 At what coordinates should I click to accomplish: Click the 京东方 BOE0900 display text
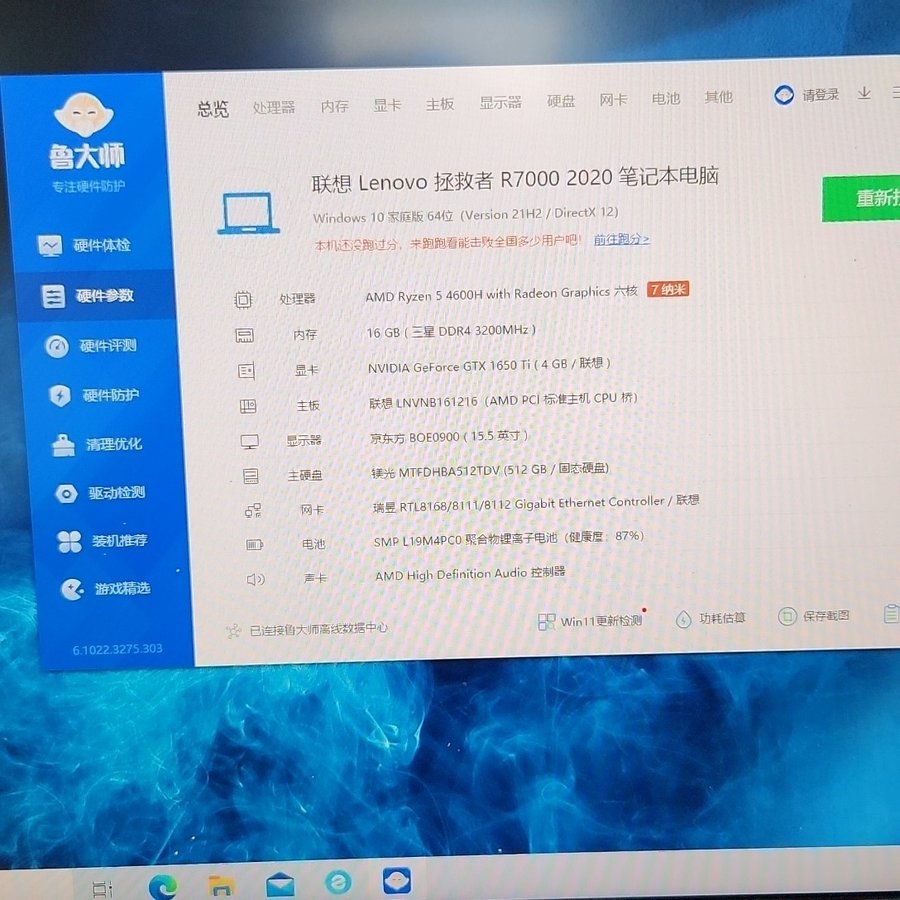(x=449, y=437)
